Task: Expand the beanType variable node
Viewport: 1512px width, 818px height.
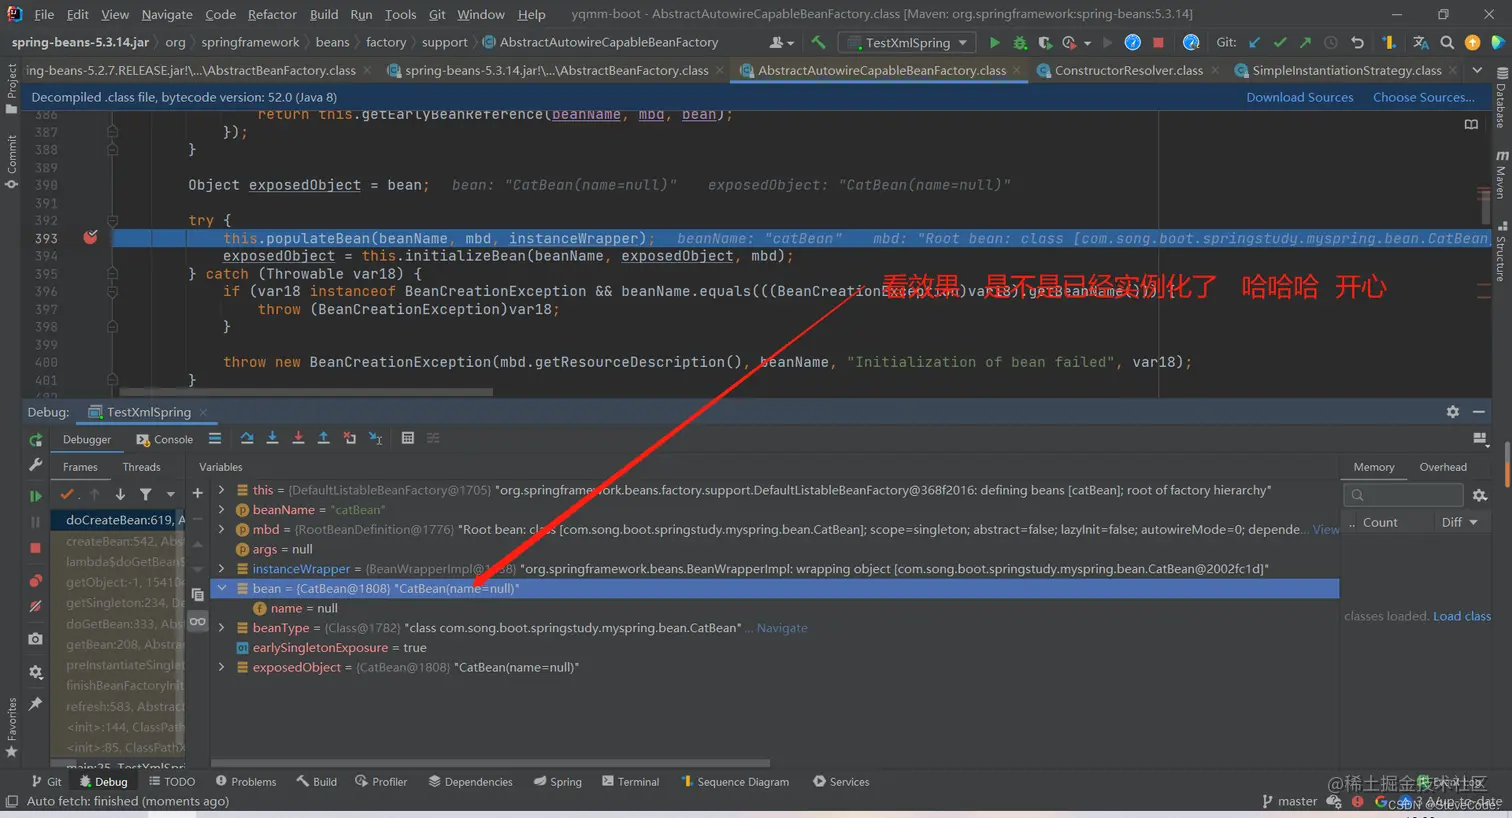Action: [x=222, y=628]
